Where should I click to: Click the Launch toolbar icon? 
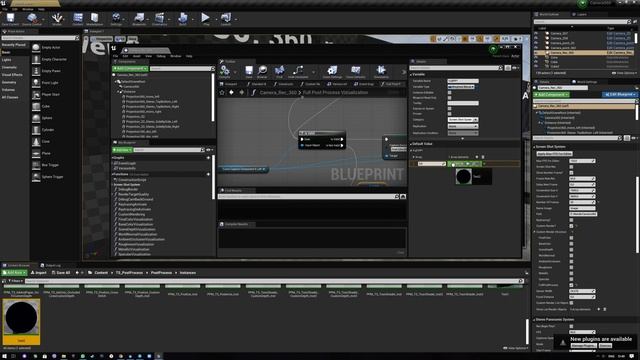tap(226, 18)
